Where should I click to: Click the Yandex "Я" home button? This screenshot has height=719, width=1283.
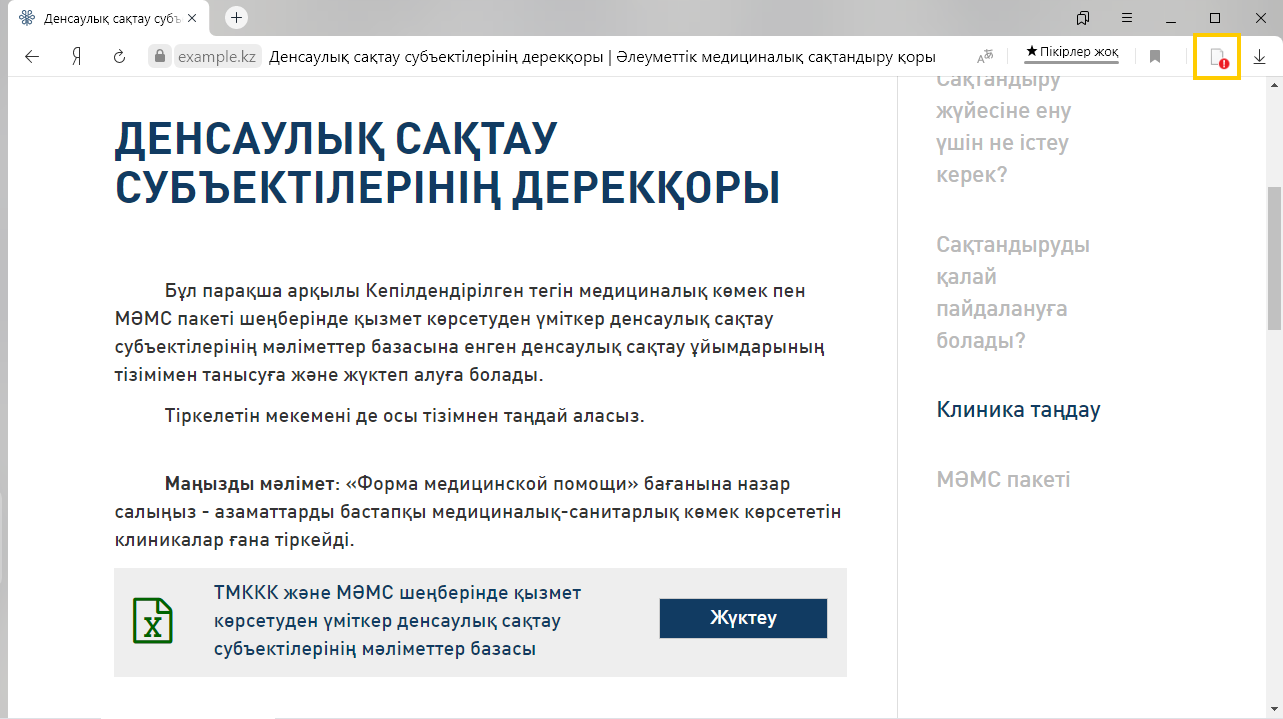point(76,57)
